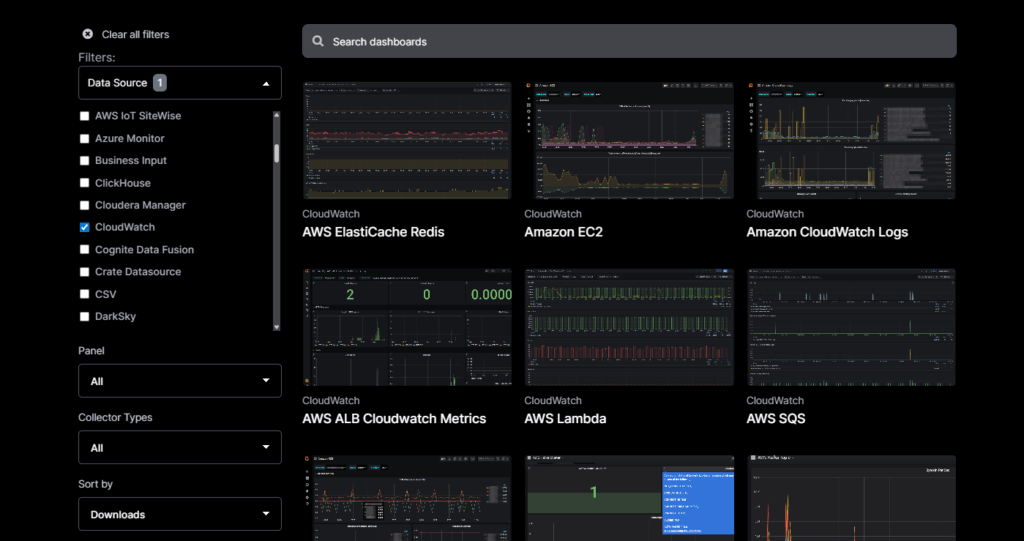Viewport: 1024px width, 541px height.
Task: Click the AWS ALB Cloudwatch Metrics title
Action: pos(394,419)
